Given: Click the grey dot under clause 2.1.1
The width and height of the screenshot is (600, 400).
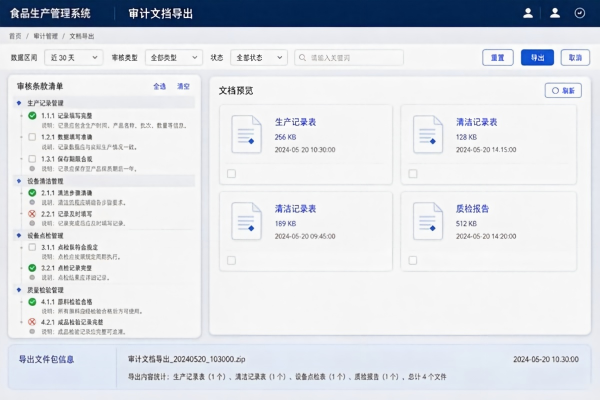Looking at the screenshot, I should [x=32, y=202].
